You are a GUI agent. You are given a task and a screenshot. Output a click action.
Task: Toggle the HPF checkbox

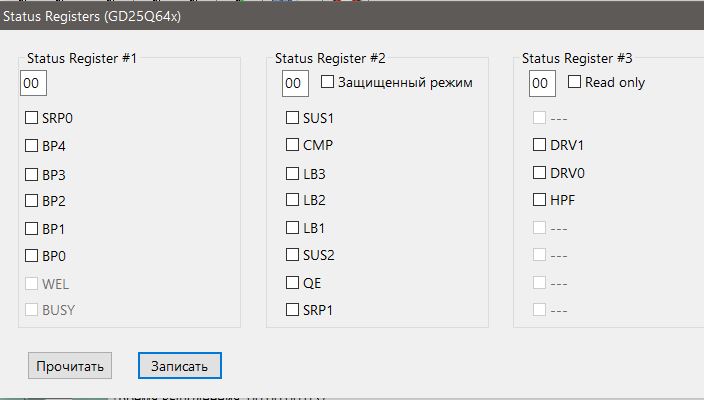(540, 200)
